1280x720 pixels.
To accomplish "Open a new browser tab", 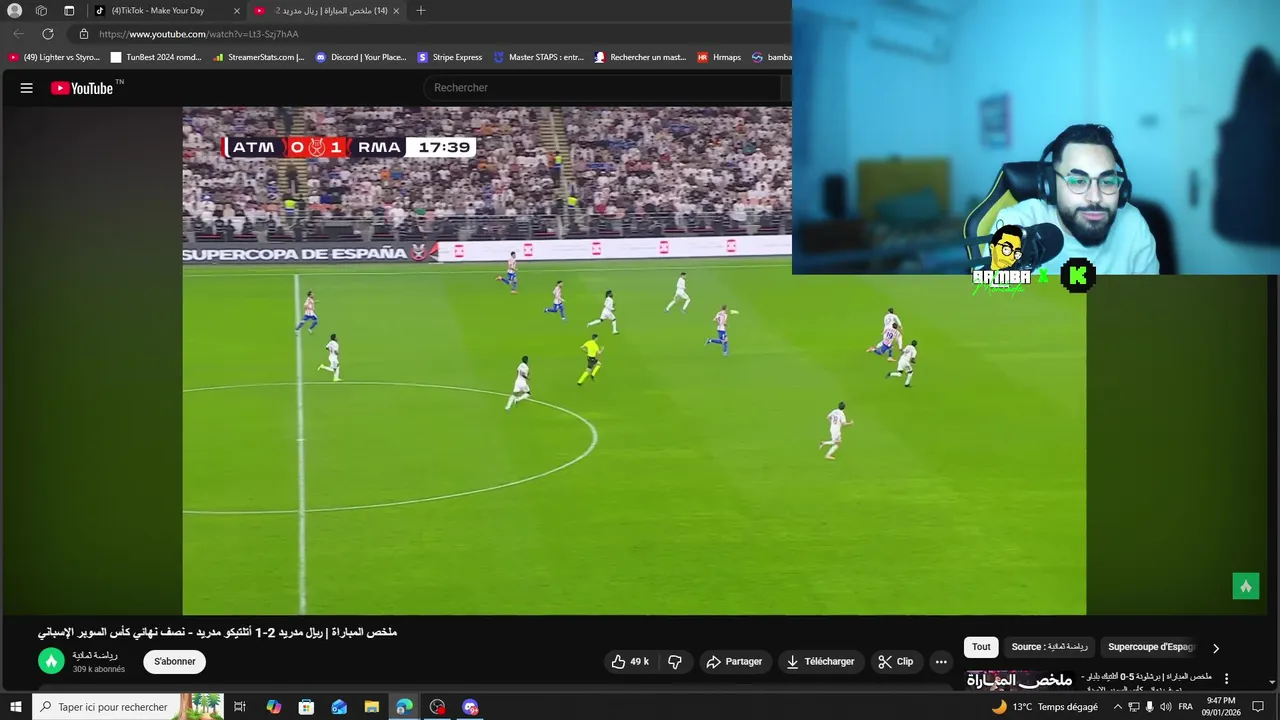I will point(421,11).
